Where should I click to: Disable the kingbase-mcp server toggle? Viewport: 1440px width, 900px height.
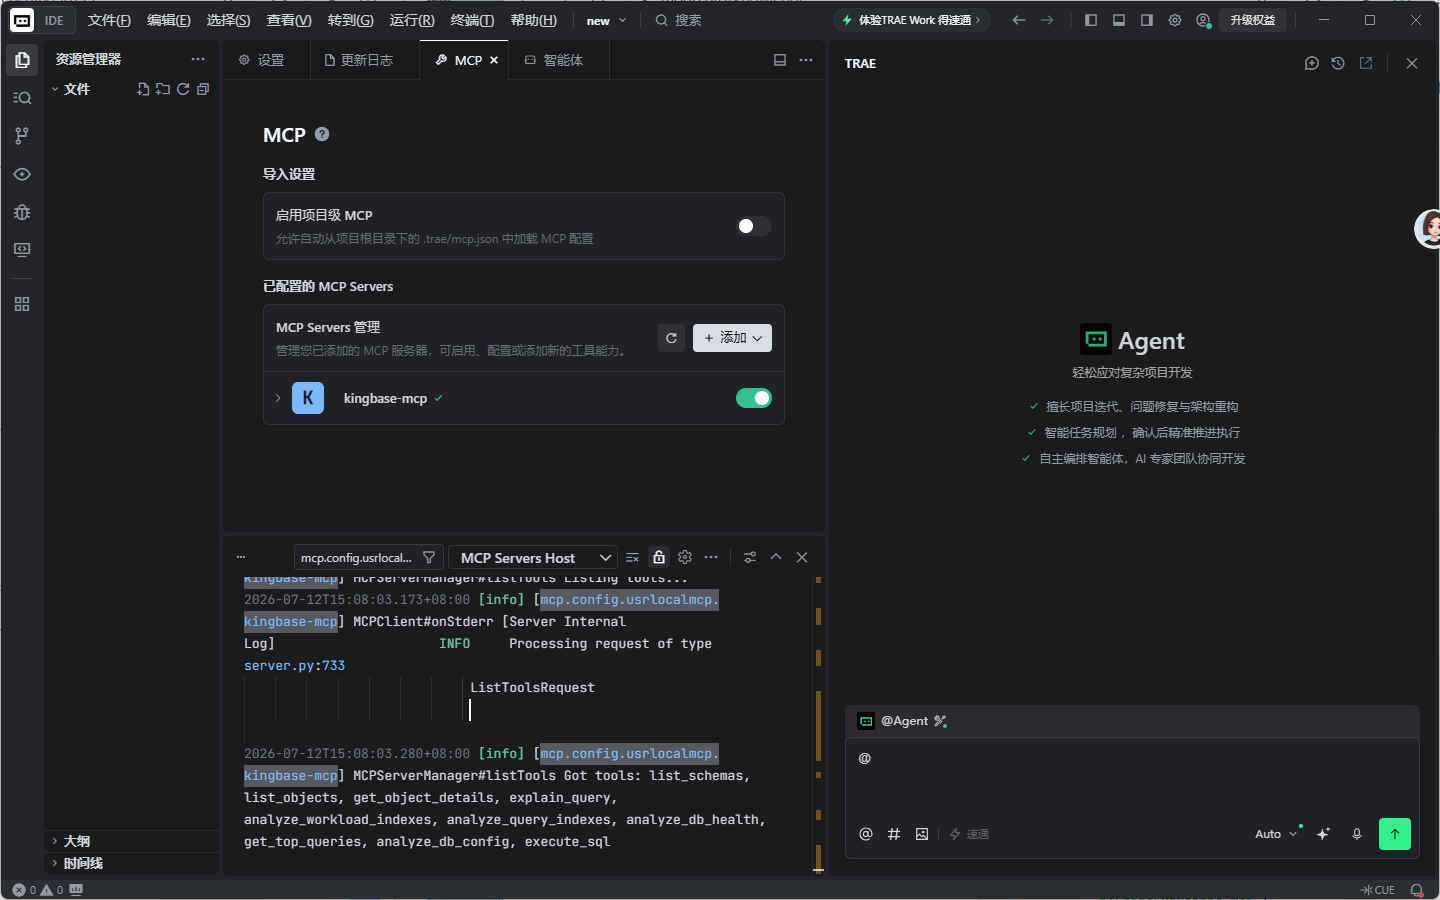coord(754,398)
